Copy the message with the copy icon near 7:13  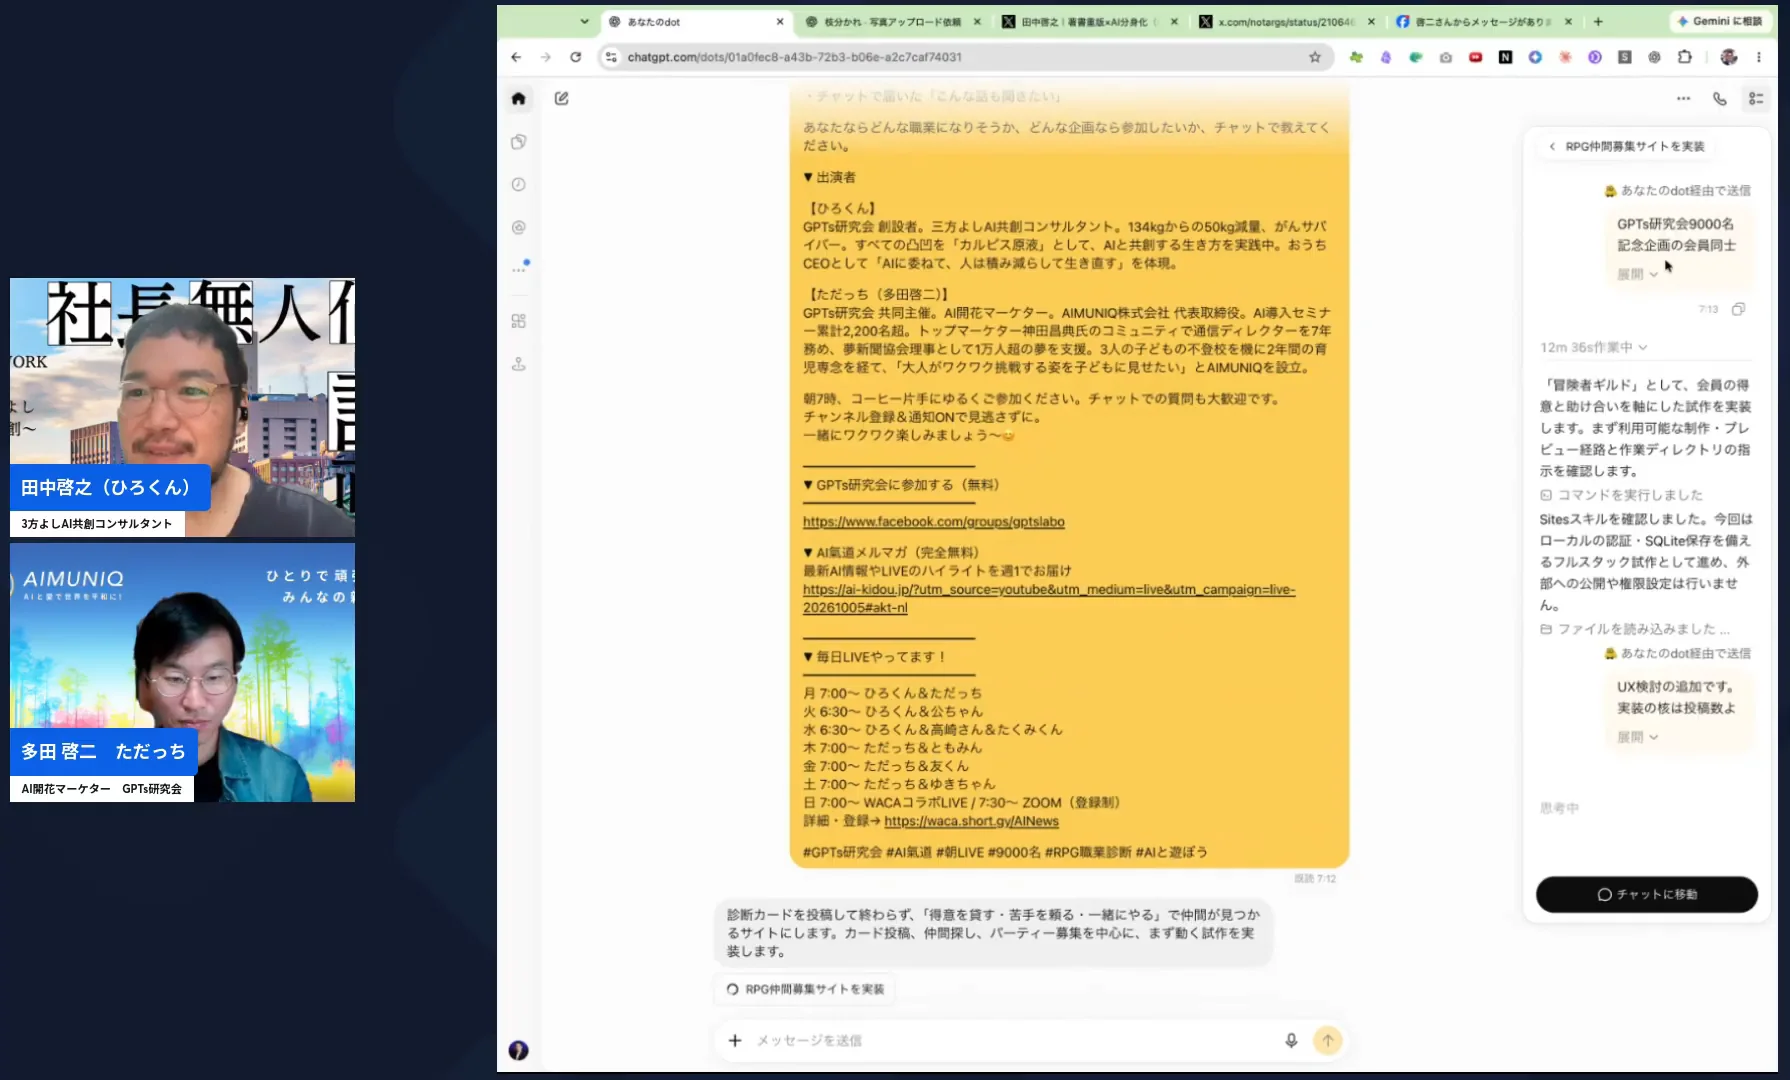click(1738, 309)
